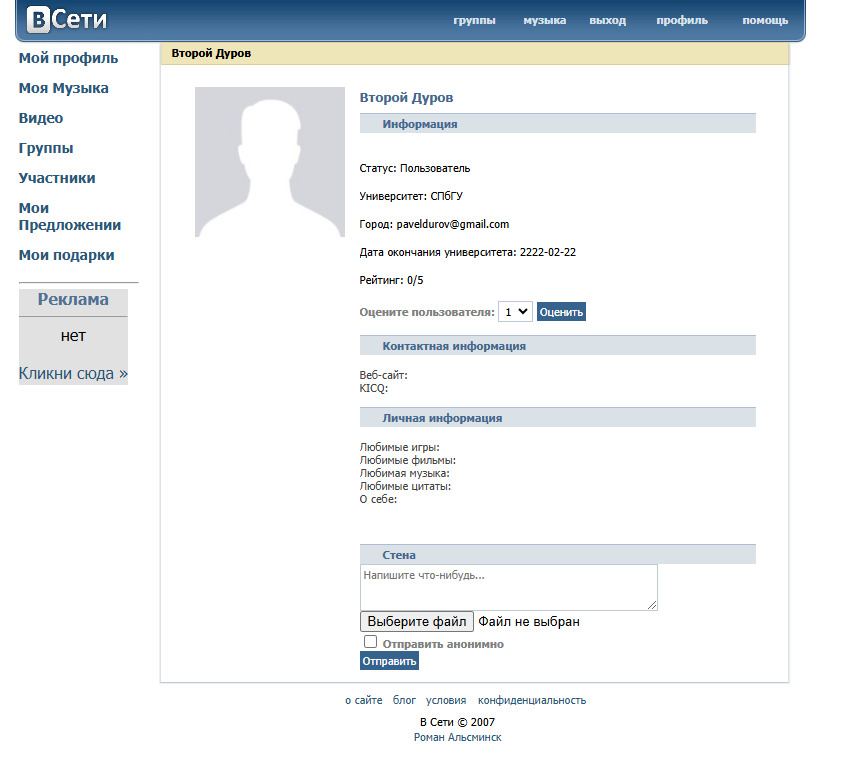Click the Файл не выбран label

pyautogui.click(x=529, y=622)
